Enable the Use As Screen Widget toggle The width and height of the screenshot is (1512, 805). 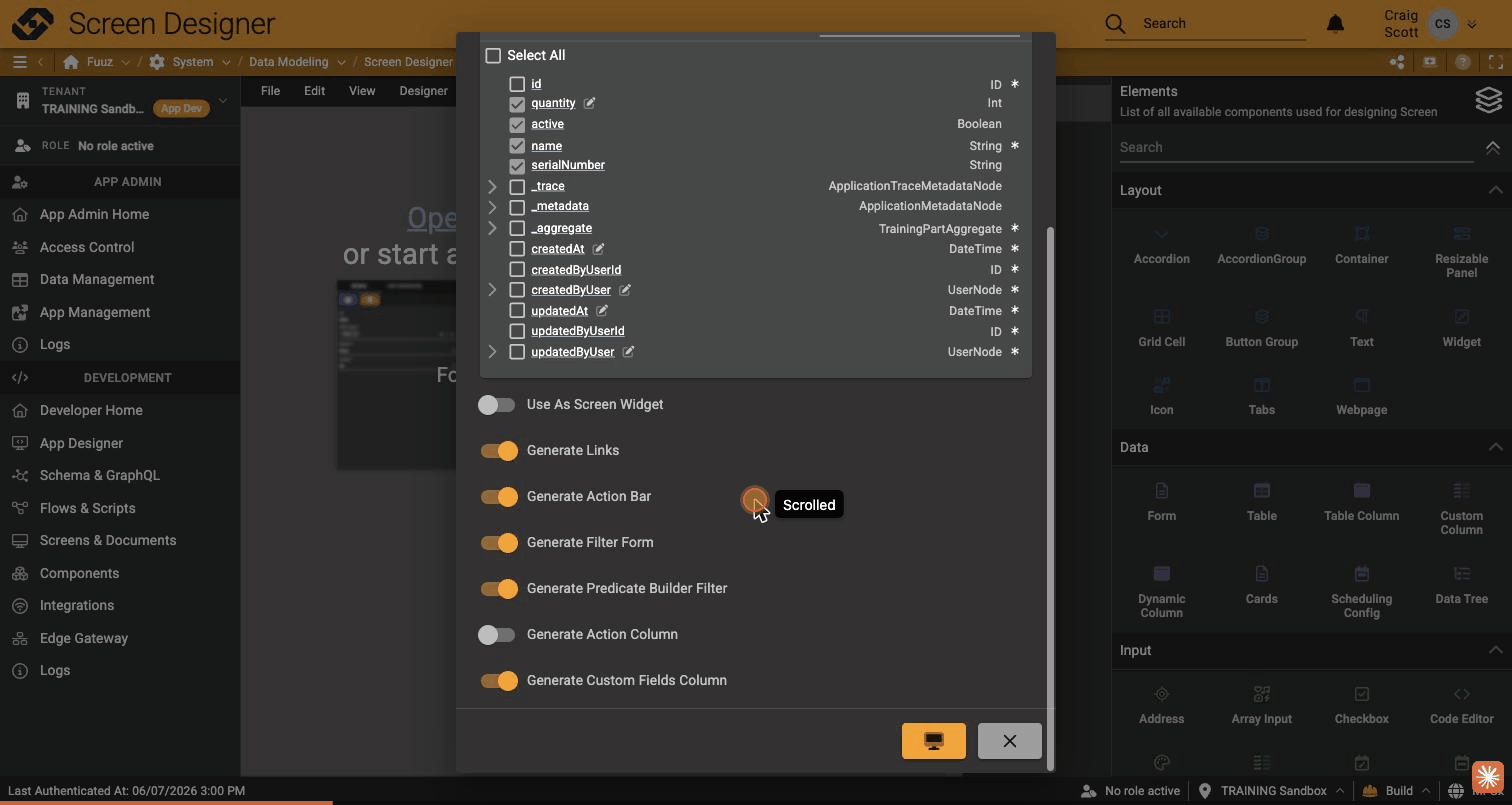[x=496, y=405]
